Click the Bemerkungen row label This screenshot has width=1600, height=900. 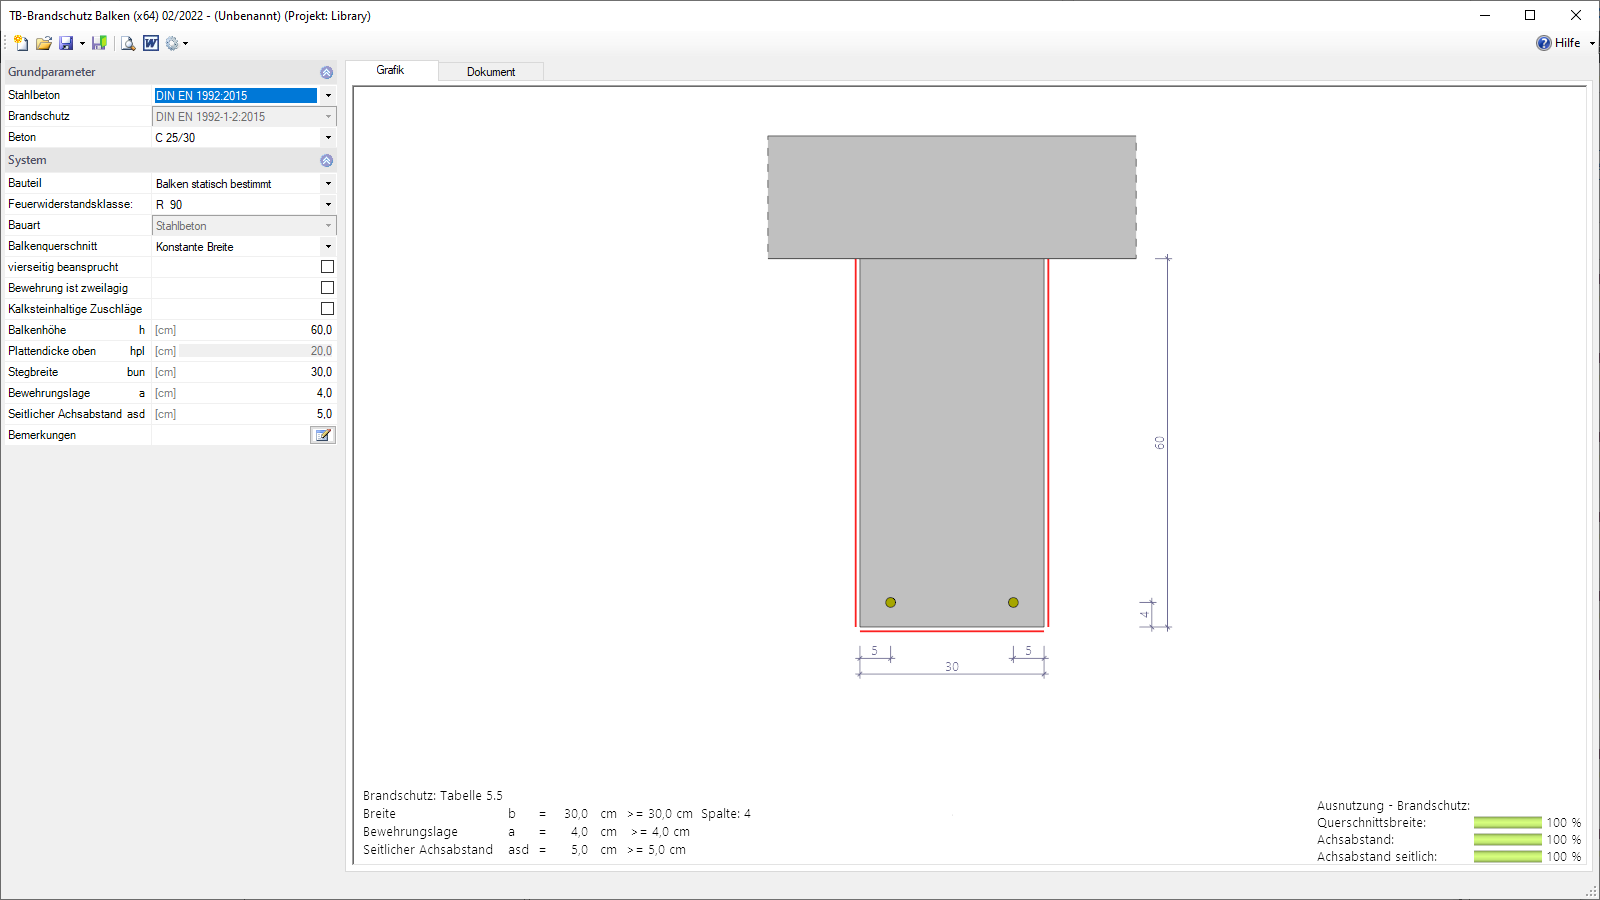pyautogui.click(x=42, y=435)
